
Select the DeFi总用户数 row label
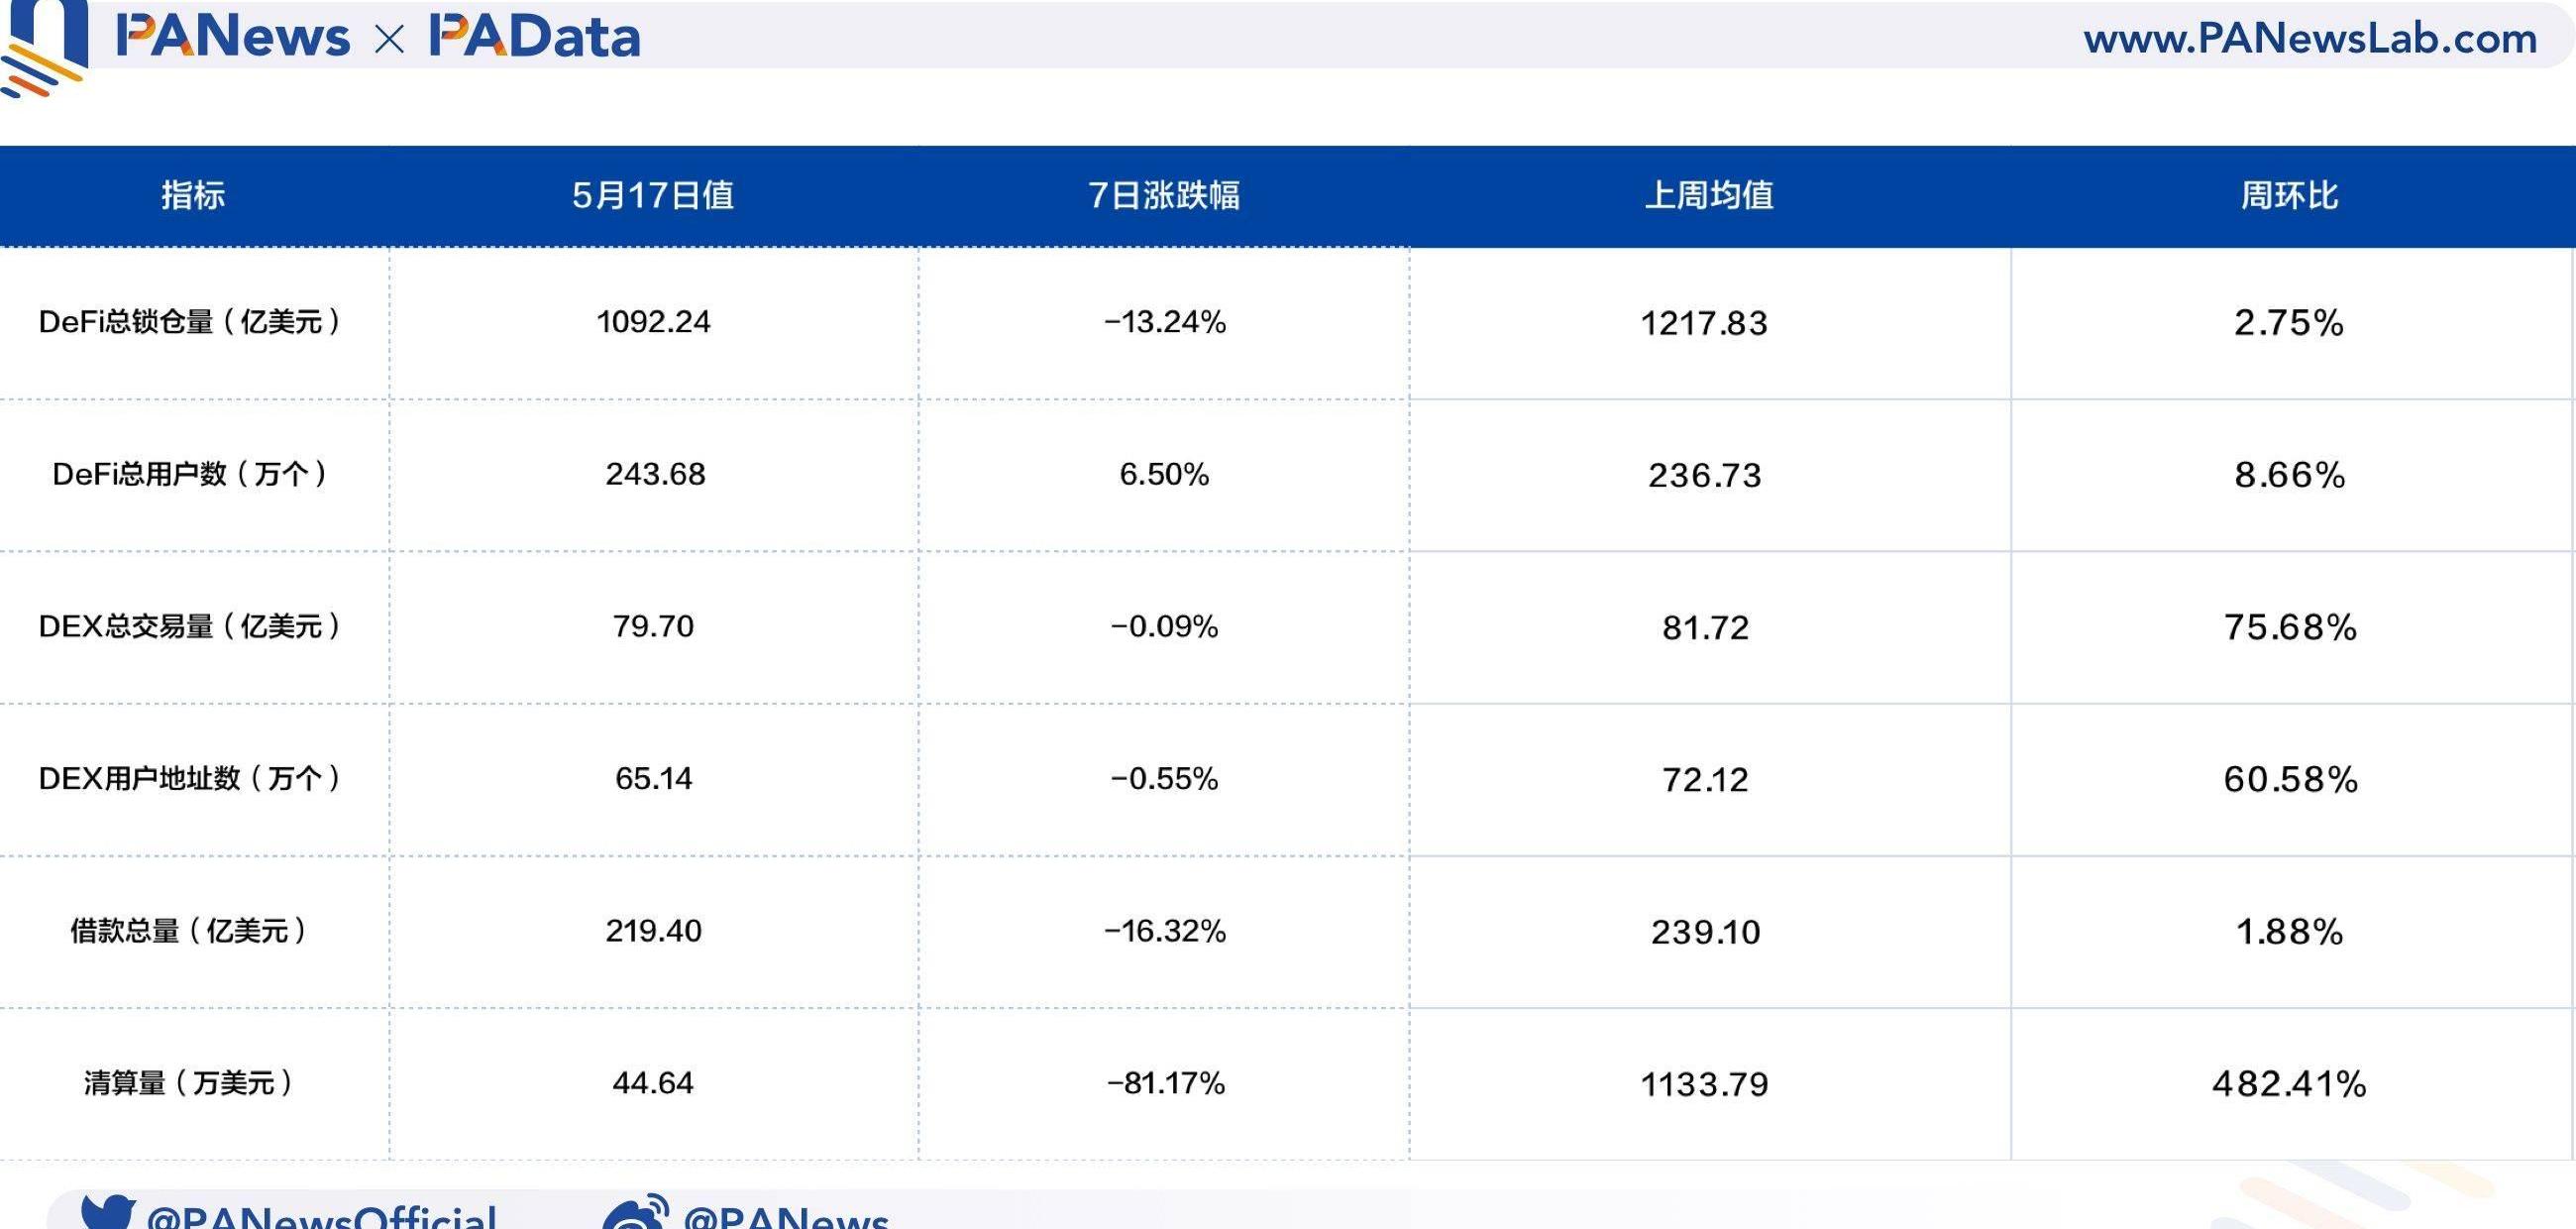pyautogui.click(x=191, y=474)
